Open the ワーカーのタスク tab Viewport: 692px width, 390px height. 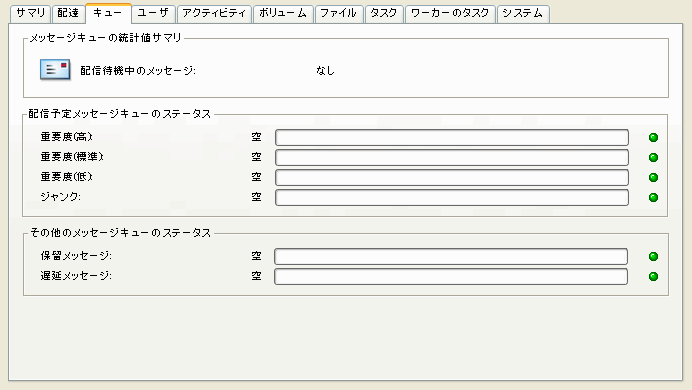[450, 13]
